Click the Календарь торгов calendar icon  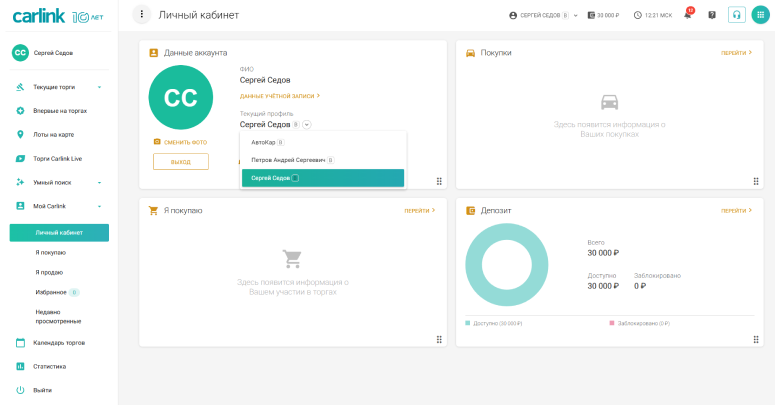[20, 342]
